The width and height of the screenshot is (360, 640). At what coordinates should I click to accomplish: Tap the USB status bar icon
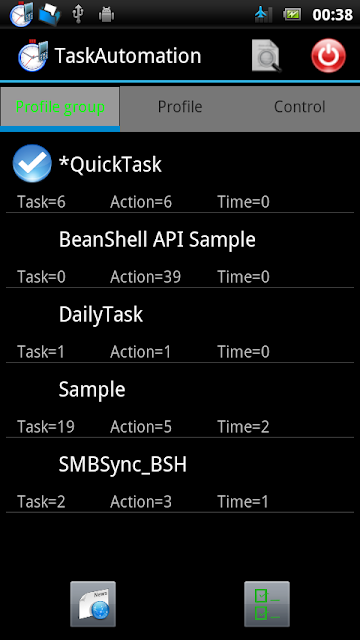tap(78, 15)
